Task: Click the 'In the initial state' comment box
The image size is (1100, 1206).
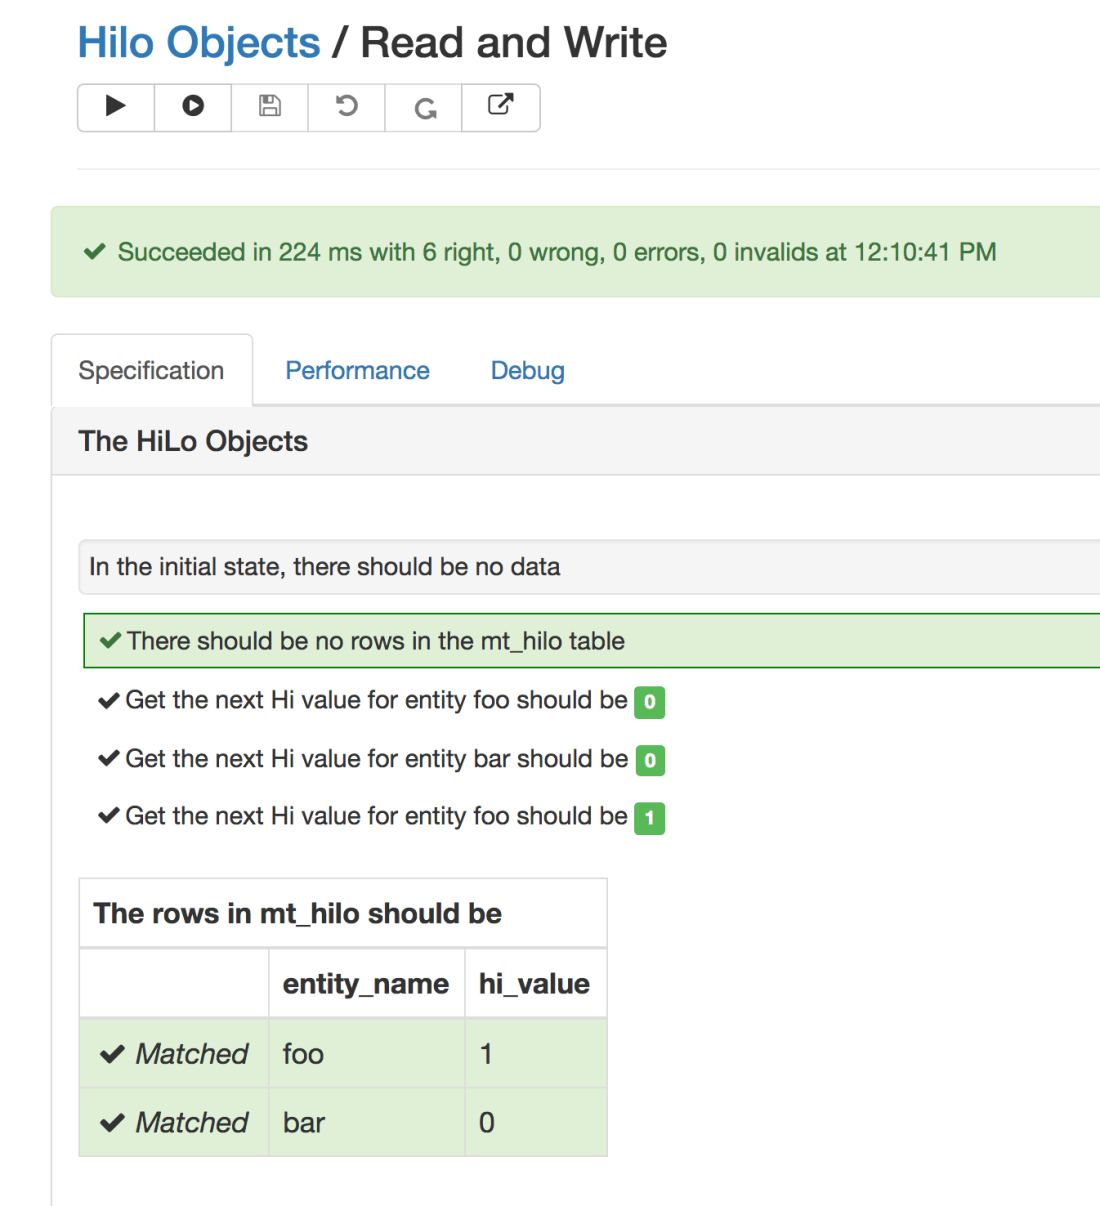Action: [324, 567]
